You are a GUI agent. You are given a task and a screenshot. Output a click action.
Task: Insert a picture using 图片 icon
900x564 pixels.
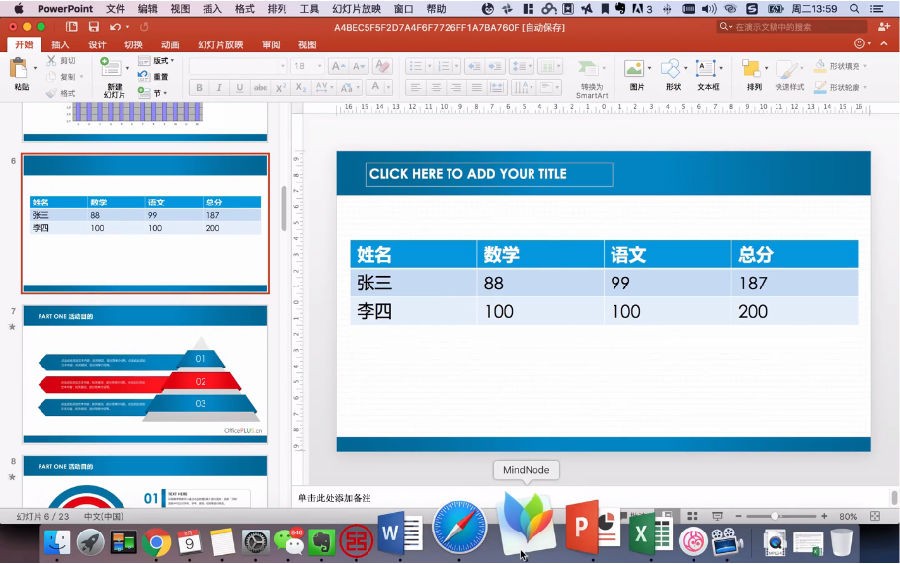[634, 69]
